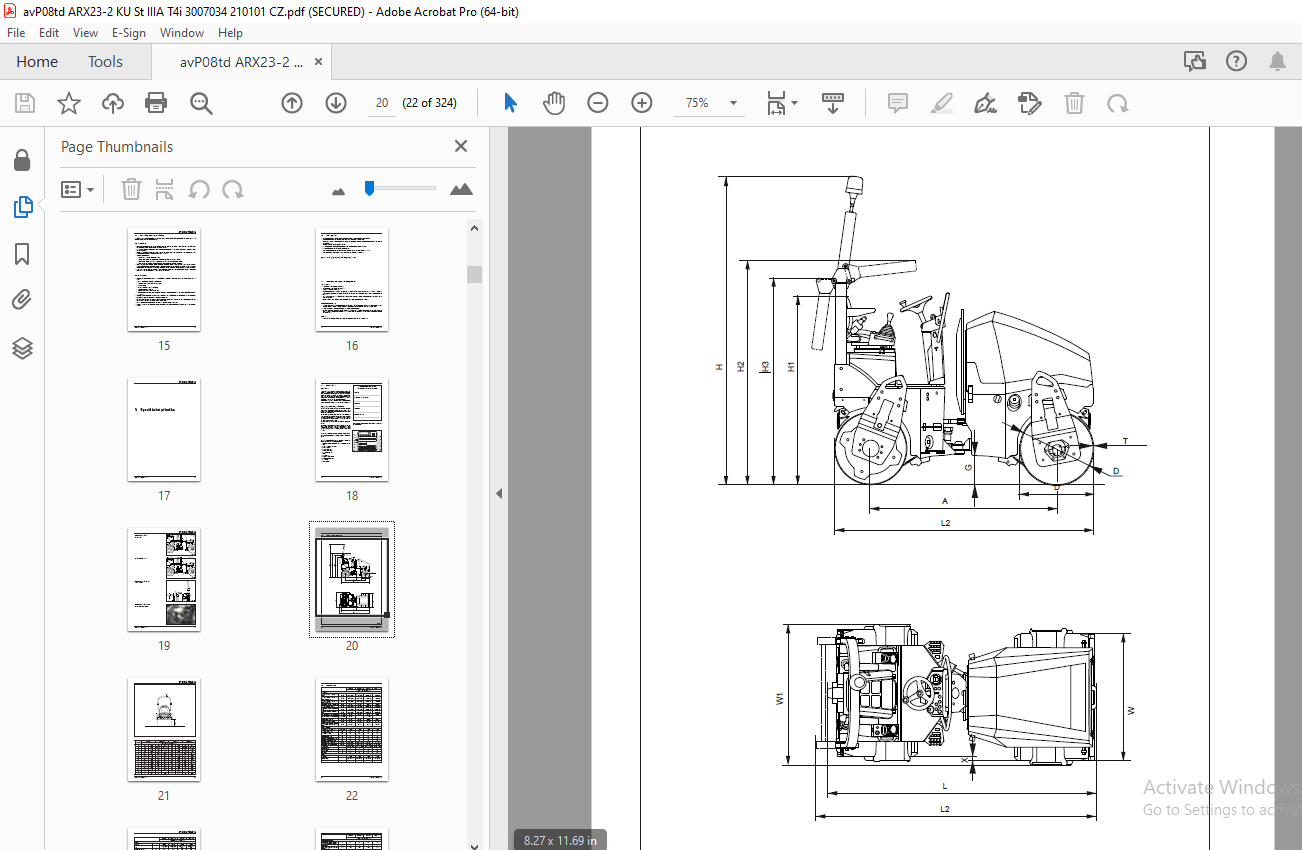Zoom out with the minus button
This screenshot has width=1302, height=850.
(598, 103)
